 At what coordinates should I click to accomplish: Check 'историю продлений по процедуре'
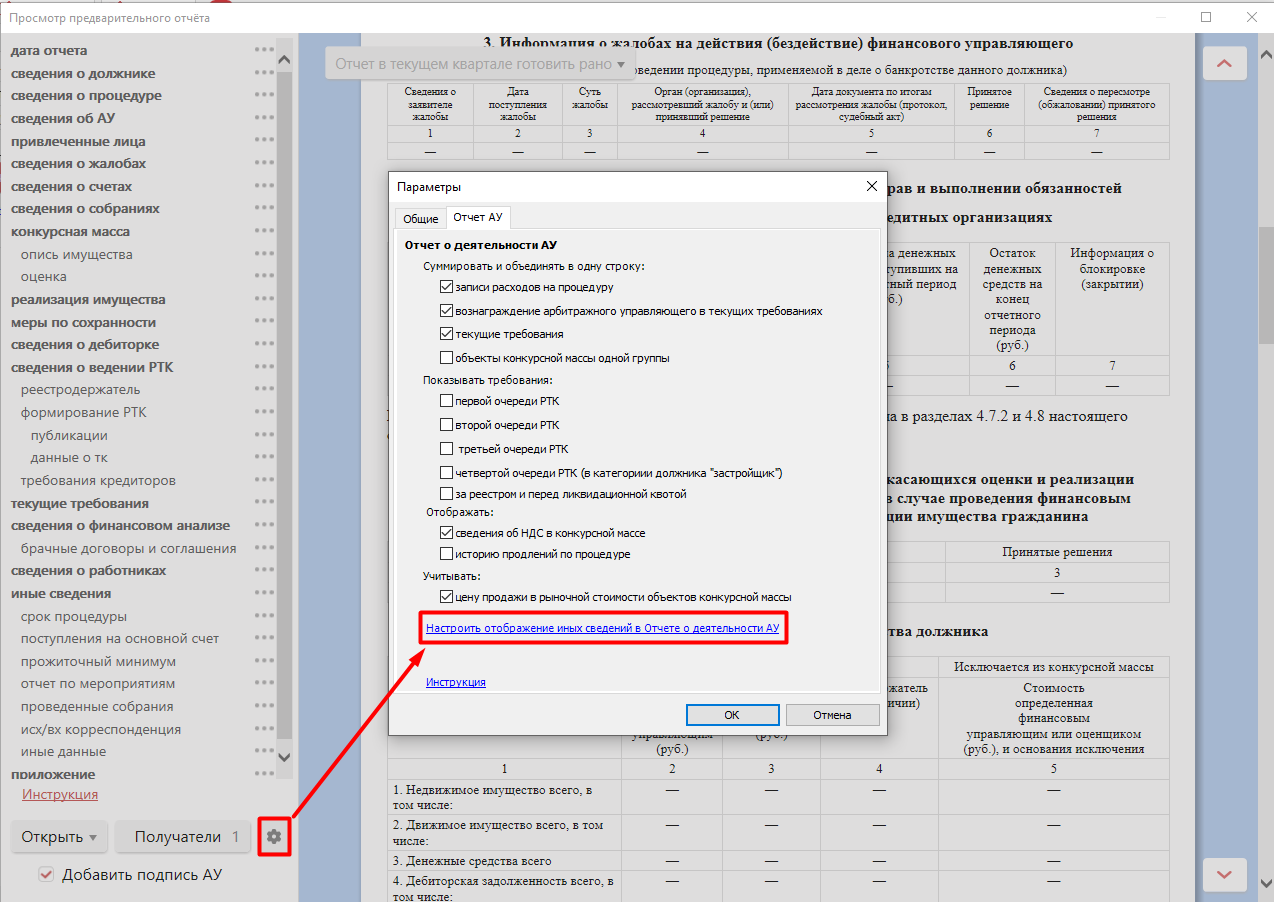coord(447,554)
